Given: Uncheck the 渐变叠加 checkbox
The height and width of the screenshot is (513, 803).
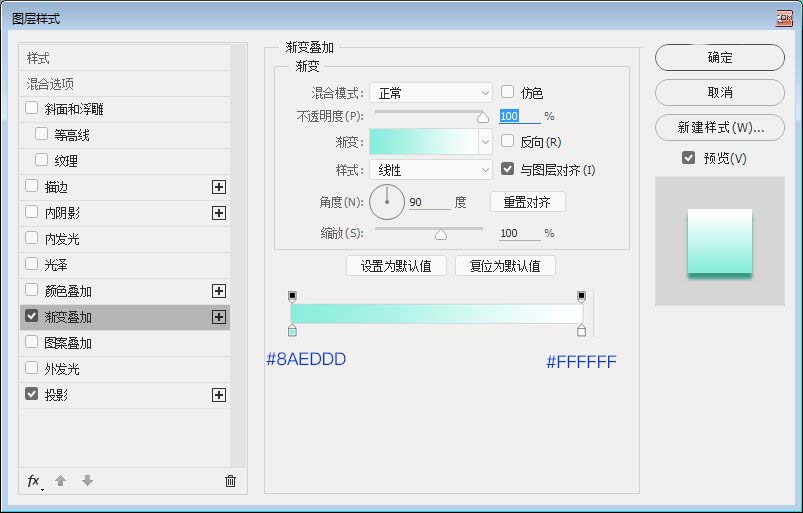Looking at the screenshot, I should pyautogui.click(x=32, y=316).
